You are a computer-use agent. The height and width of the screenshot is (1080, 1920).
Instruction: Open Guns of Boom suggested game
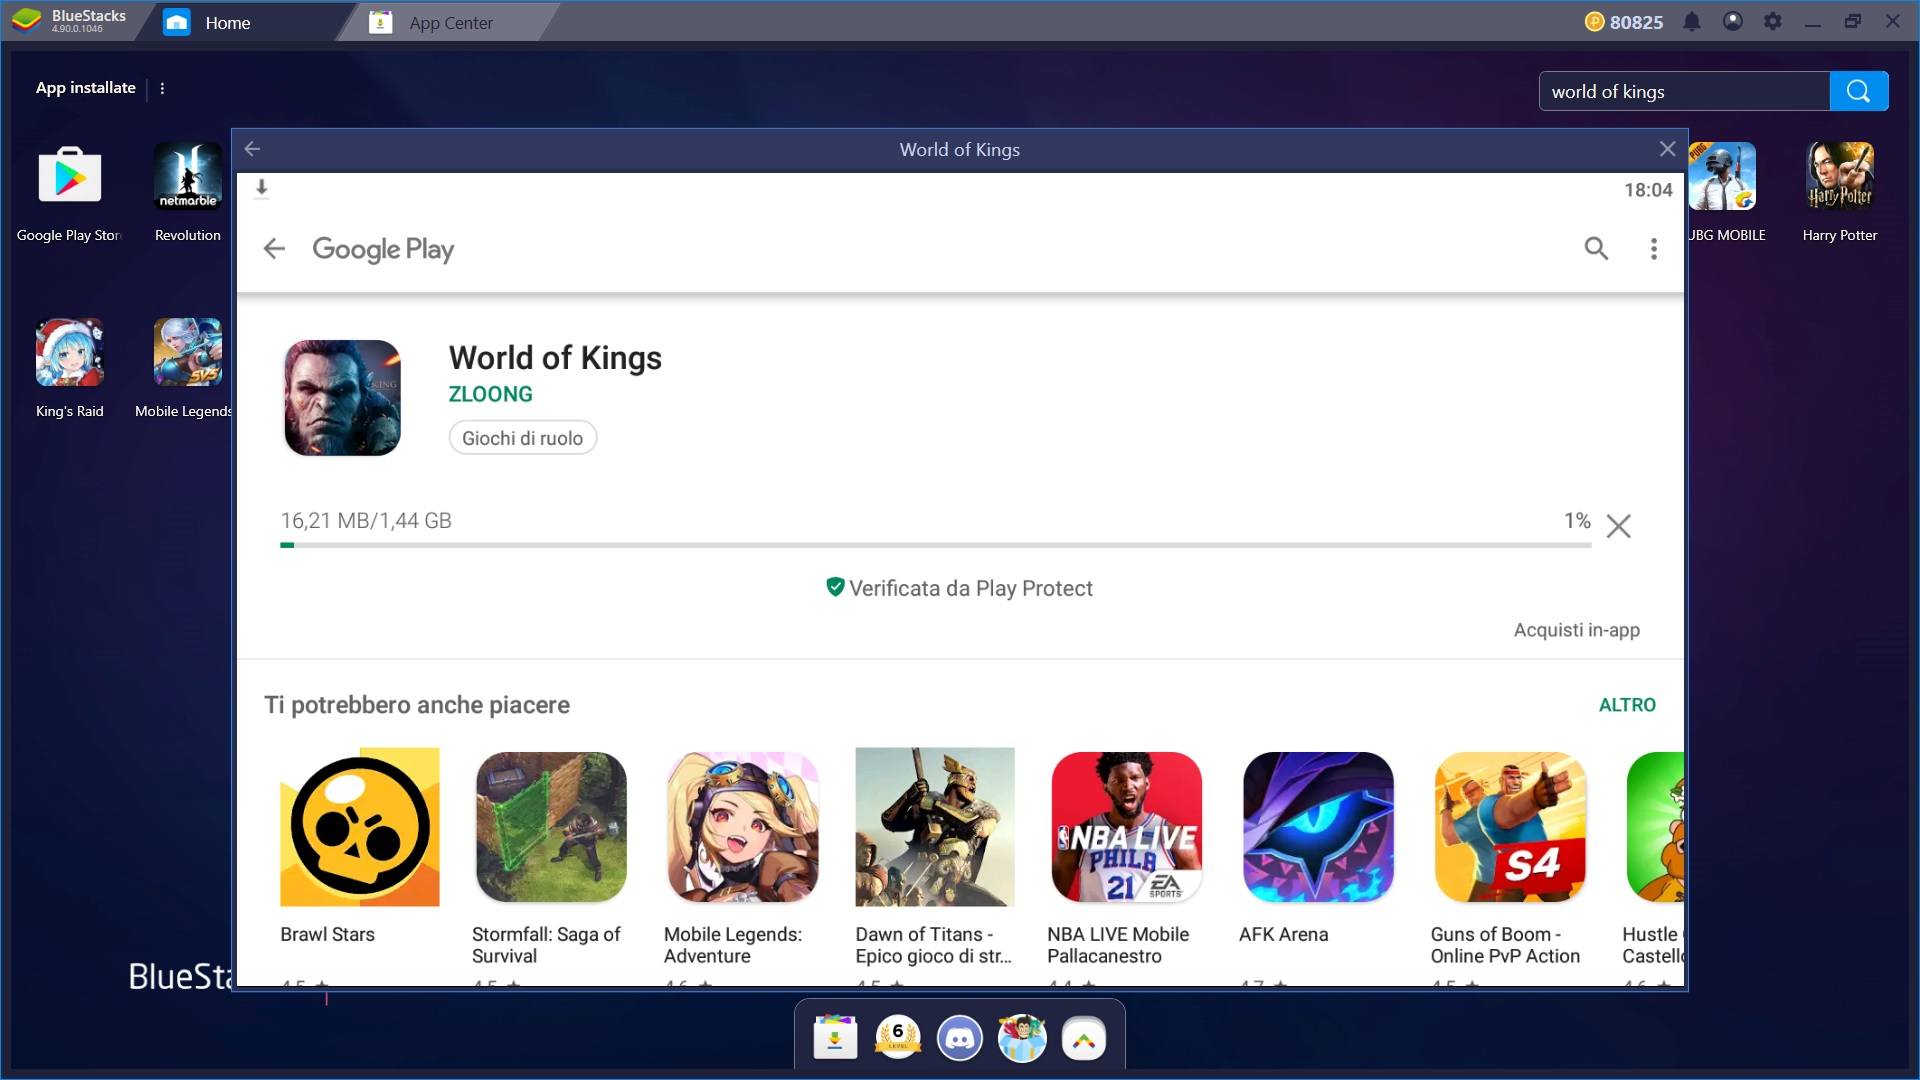coord(1510,827)
